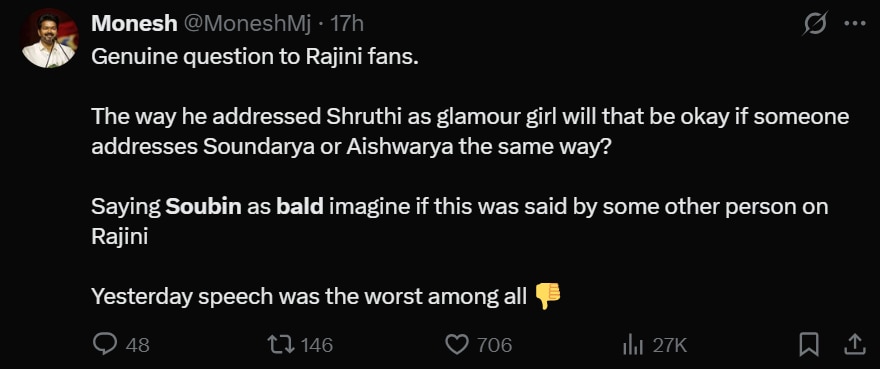The height and width of the screenshot is (369, 880).
Task: Visit the profile via the Monesh display name
Action: click(x=134, y=24)
